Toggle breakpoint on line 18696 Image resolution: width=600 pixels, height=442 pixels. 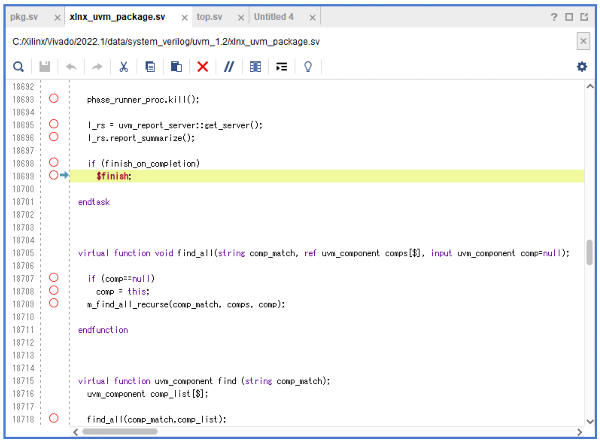click(54, 137)
